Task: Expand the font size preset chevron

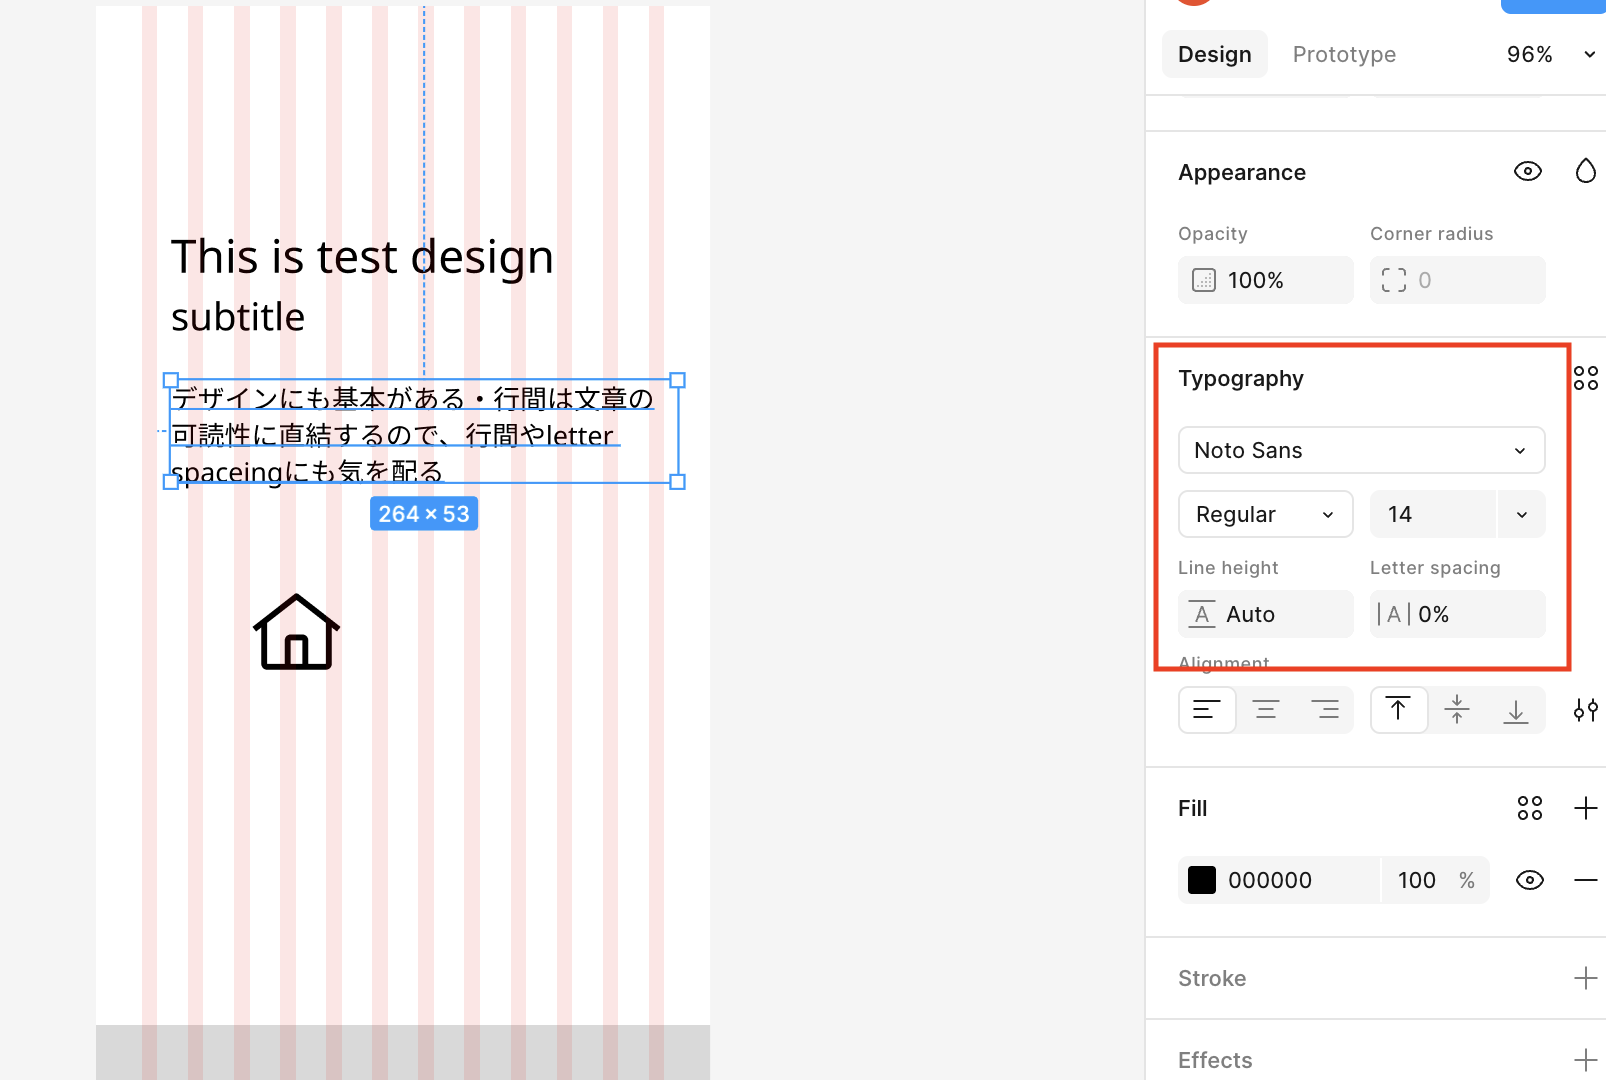Action: [1521, 514]
